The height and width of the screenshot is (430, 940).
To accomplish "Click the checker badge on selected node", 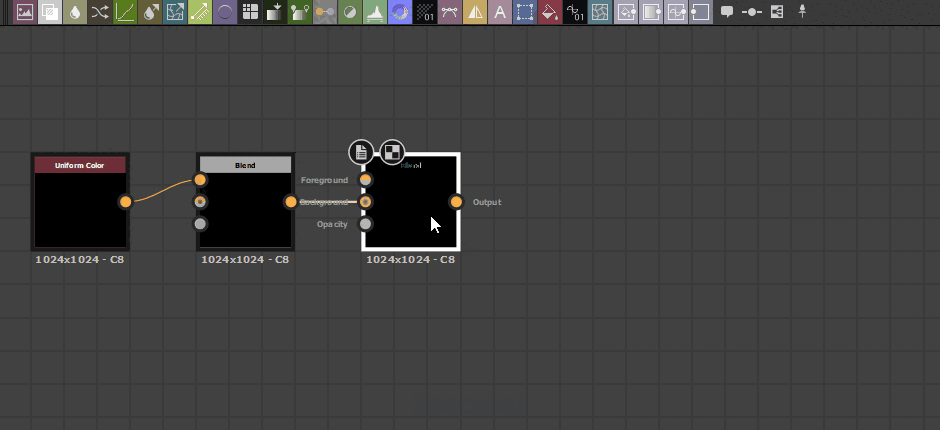I will point(392,152).
